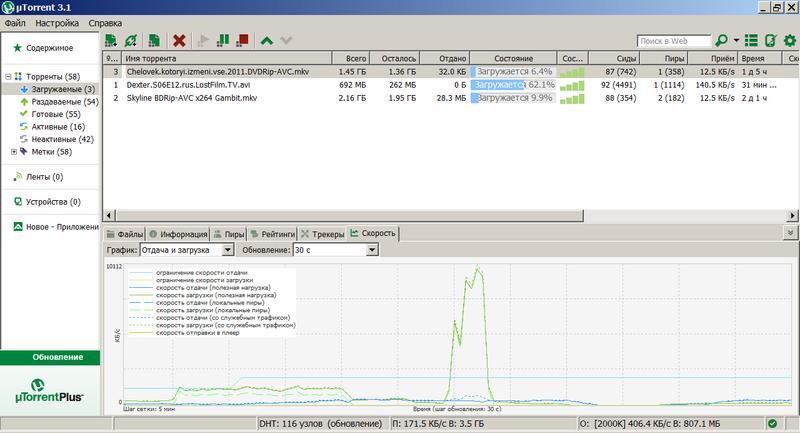Click the horizontal scrollbar left arrow
Image resolution: width=800 pixels, height=433 pixels.
[109, 216]
